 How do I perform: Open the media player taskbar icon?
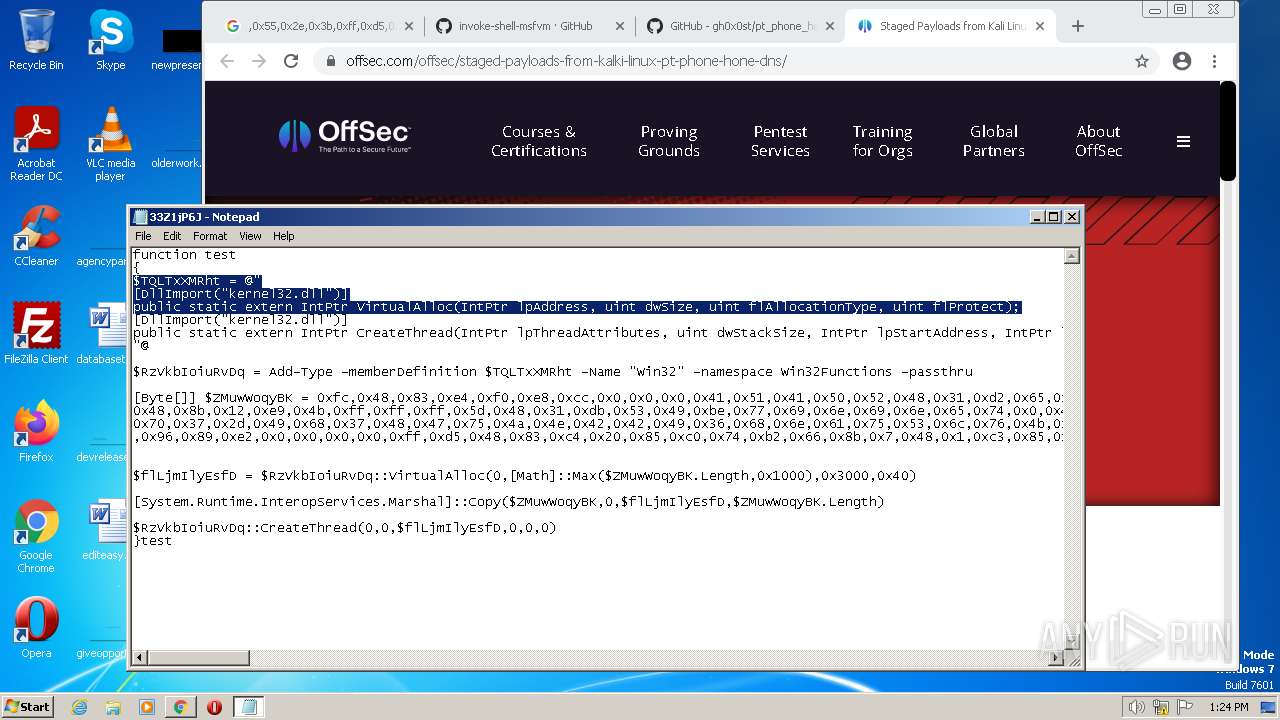[146, 707]
